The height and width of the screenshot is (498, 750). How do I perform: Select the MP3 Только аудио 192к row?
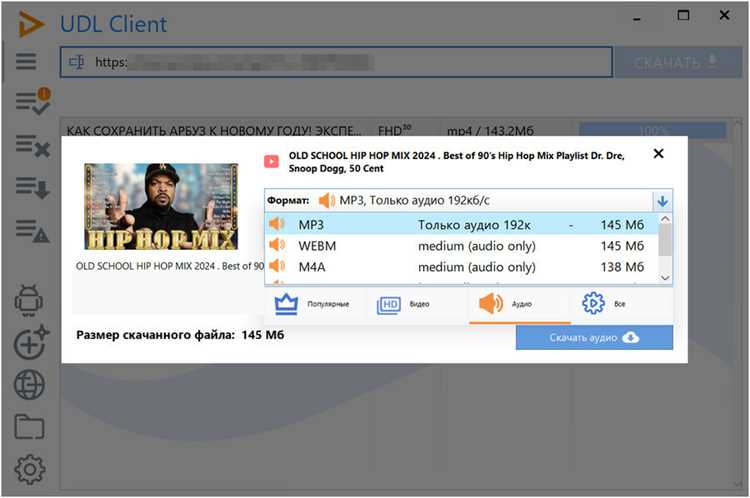[461, 224]
